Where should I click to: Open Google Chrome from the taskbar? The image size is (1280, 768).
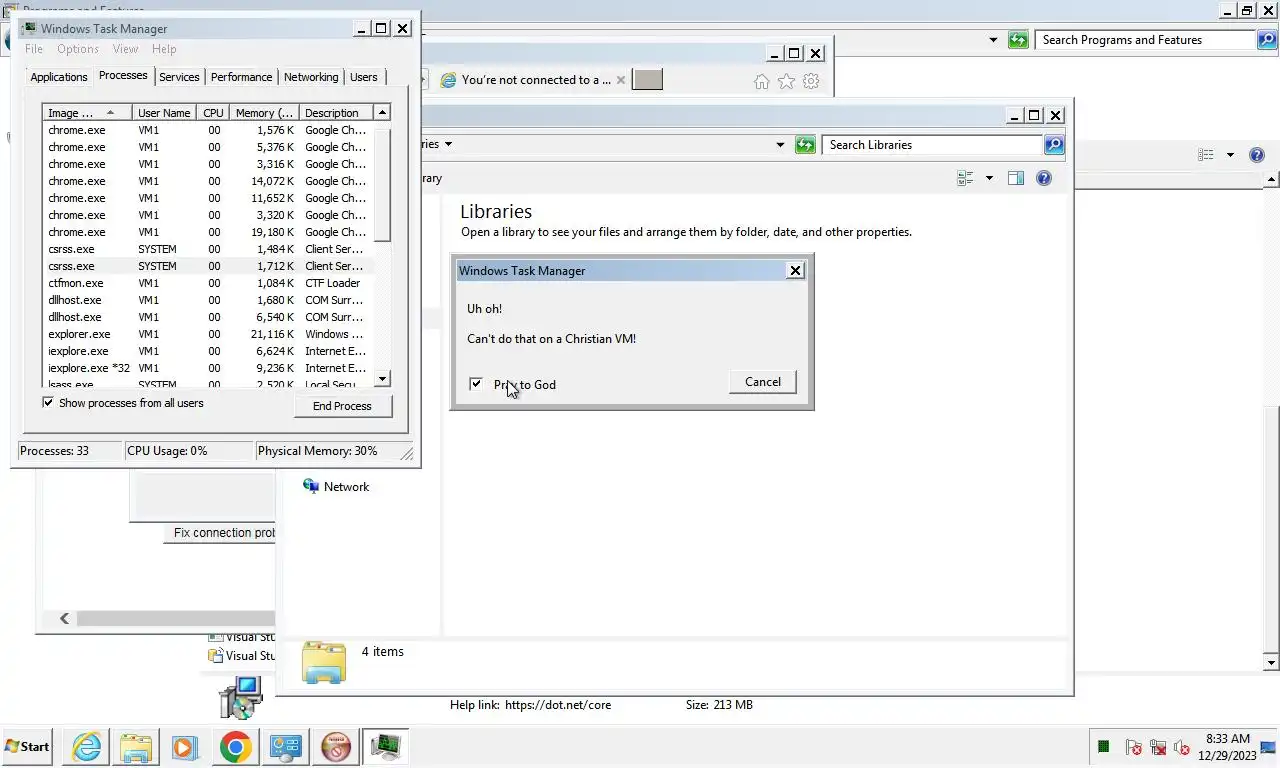(235, 747)
